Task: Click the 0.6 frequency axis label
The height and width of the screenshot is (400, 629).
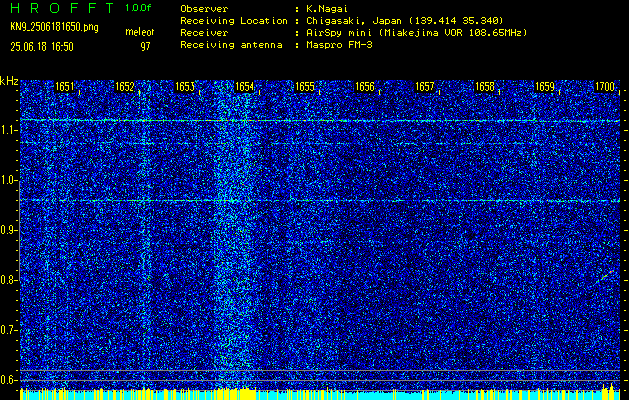Action: (8, 380)
